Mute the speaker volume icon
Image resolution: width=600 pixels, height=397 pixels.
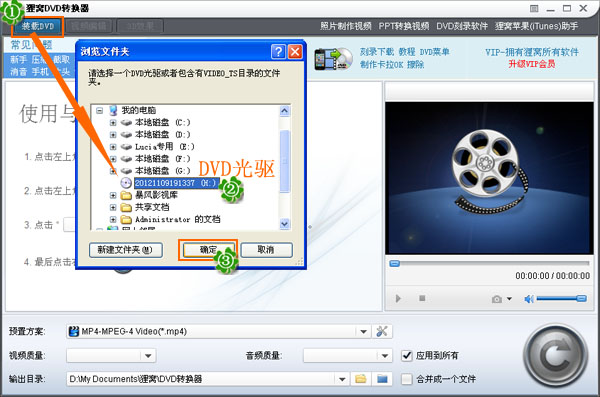point(529,299)
